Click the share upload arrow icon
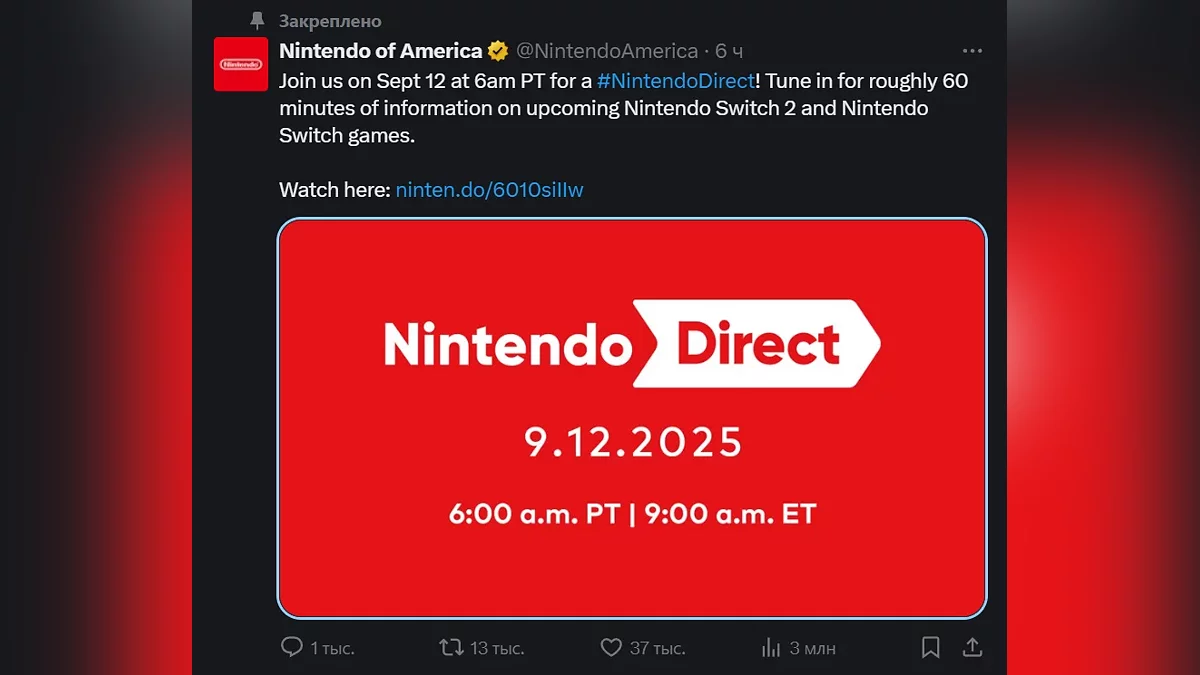Viewport: 1200px width, 675px height. coord(971,648)
